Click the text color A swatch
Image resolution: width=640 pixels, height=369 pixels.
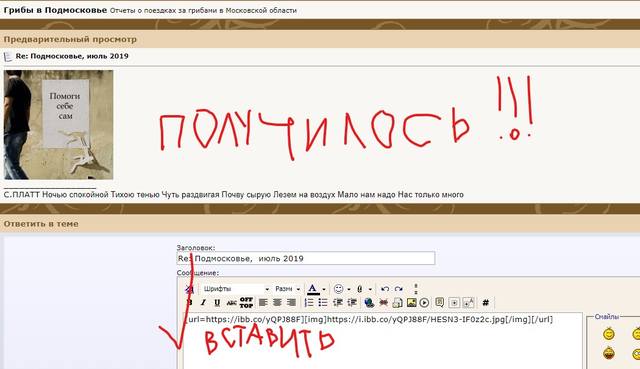pos(313,289)
